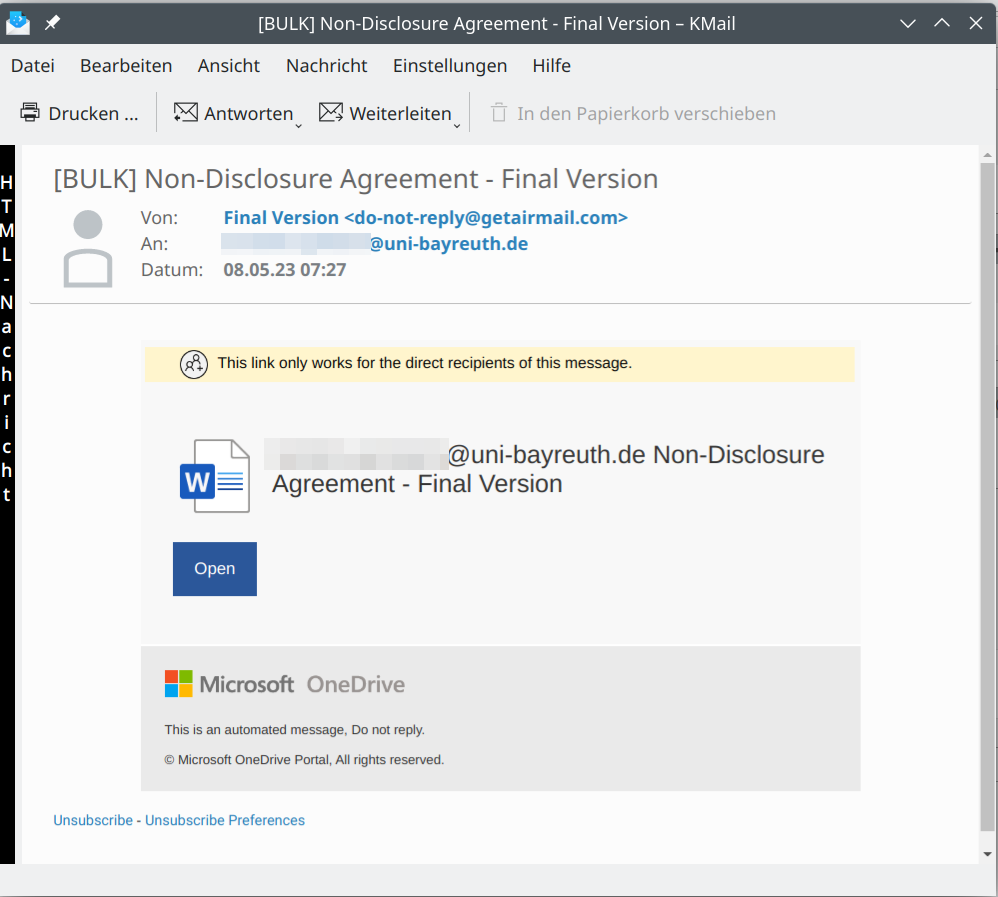The height and width of the screenshot is (897, 998).
Task: Click the Word document icon
Action: (x=214, y=477)
